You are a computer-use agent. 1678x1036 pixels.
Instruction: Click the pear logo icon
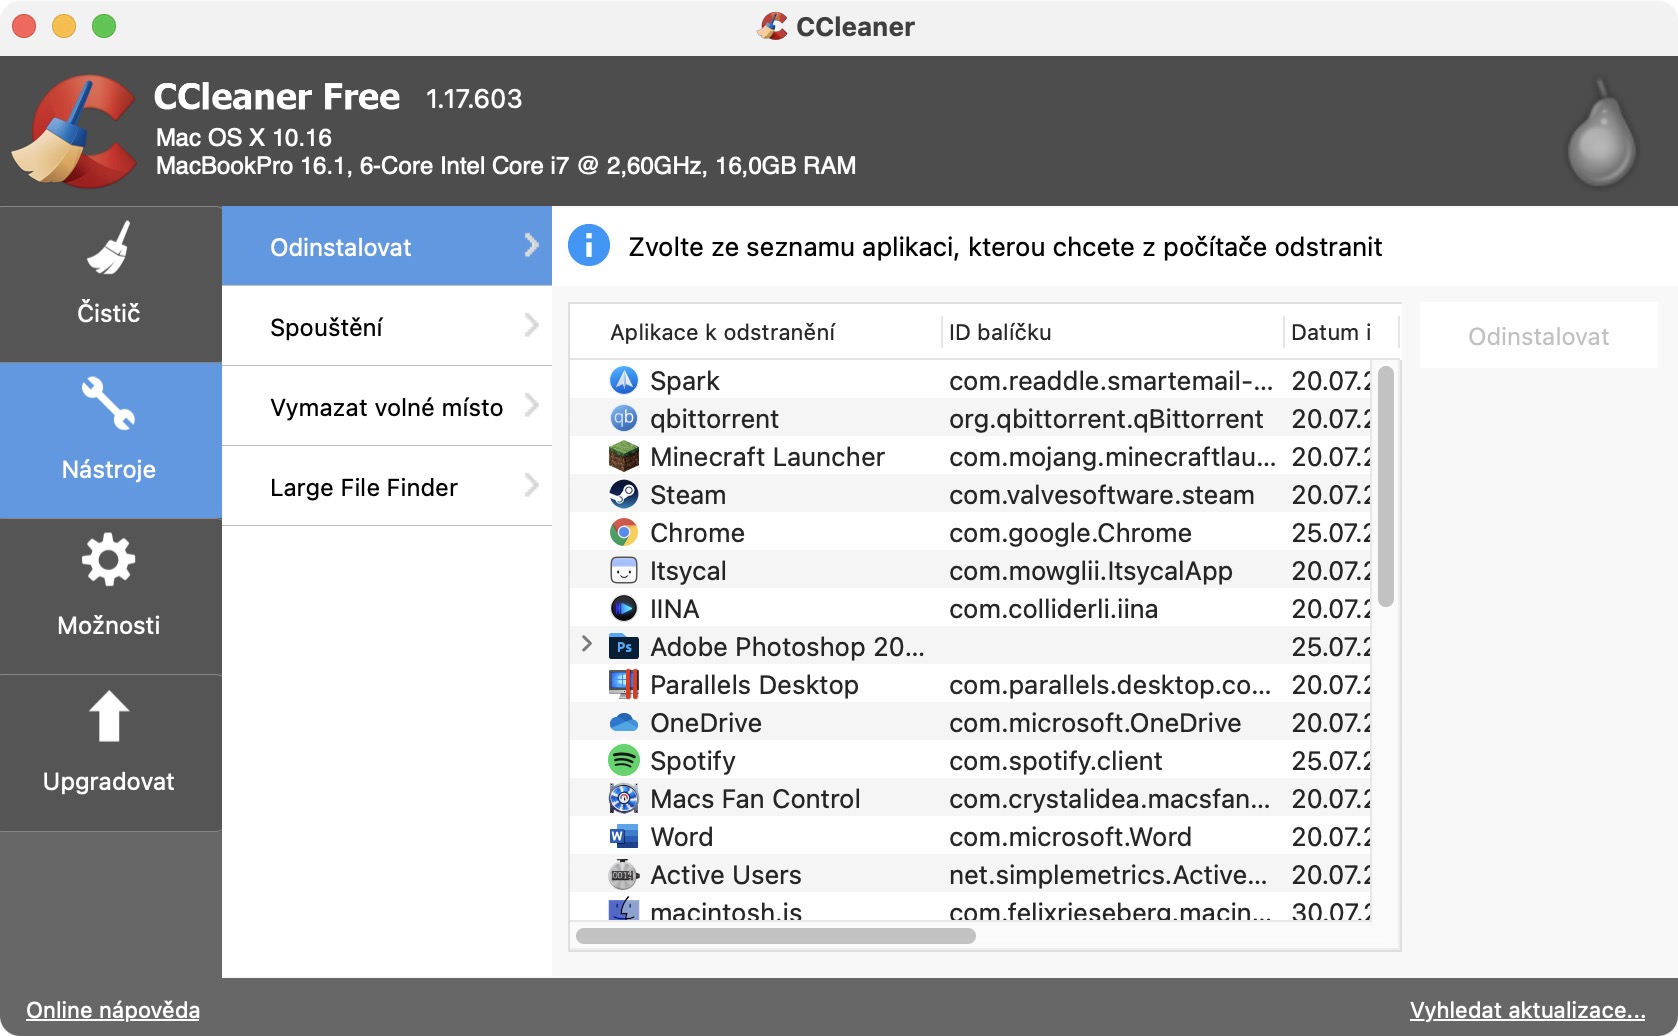(1601, 133)
